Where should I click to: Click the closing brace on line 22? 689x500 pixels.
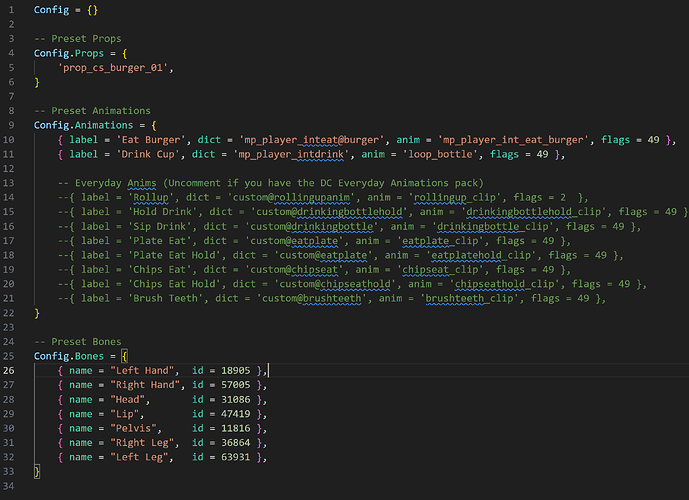tap(37, 313)
